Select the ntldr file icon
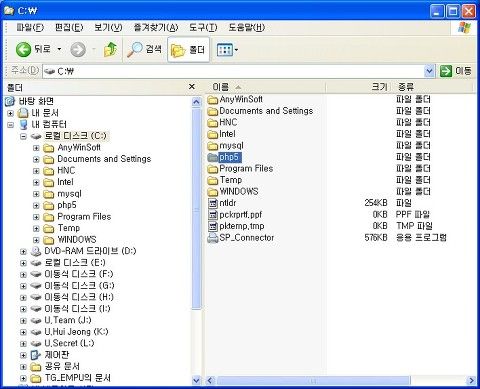This screenshot has width=480, height=389. coord(212,203)
